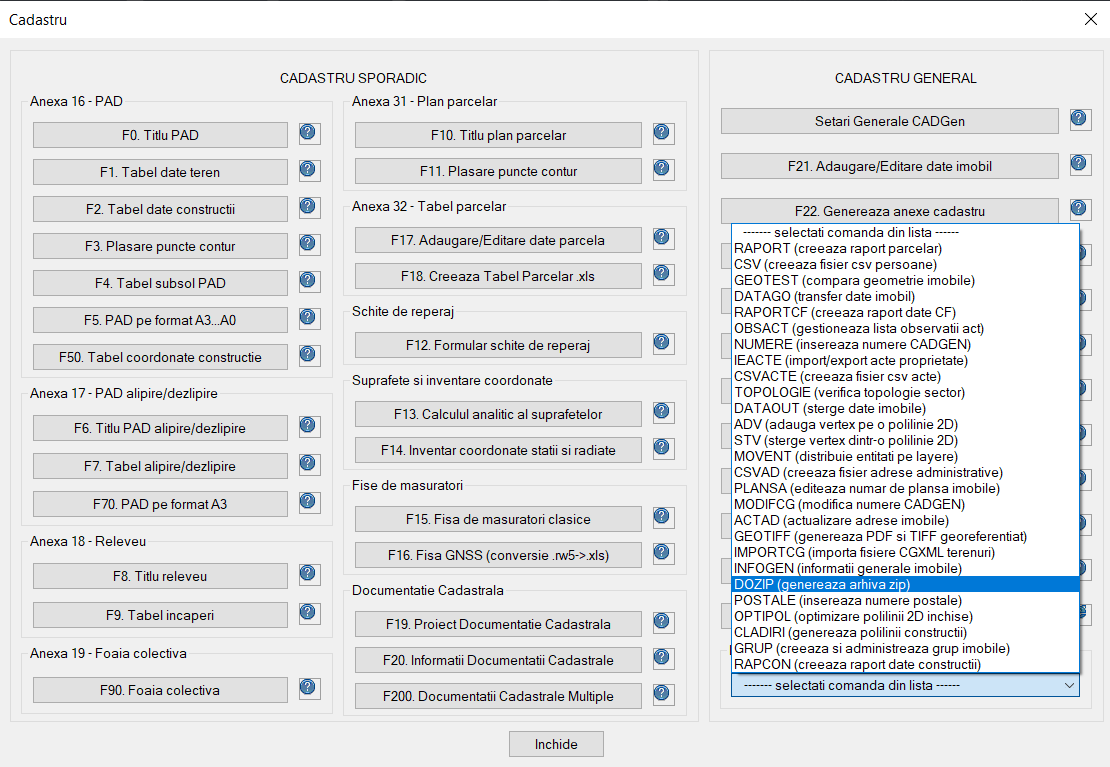Run F22. Genereaza anexe cadastru
1110x767 pixels.
point(890,211)
